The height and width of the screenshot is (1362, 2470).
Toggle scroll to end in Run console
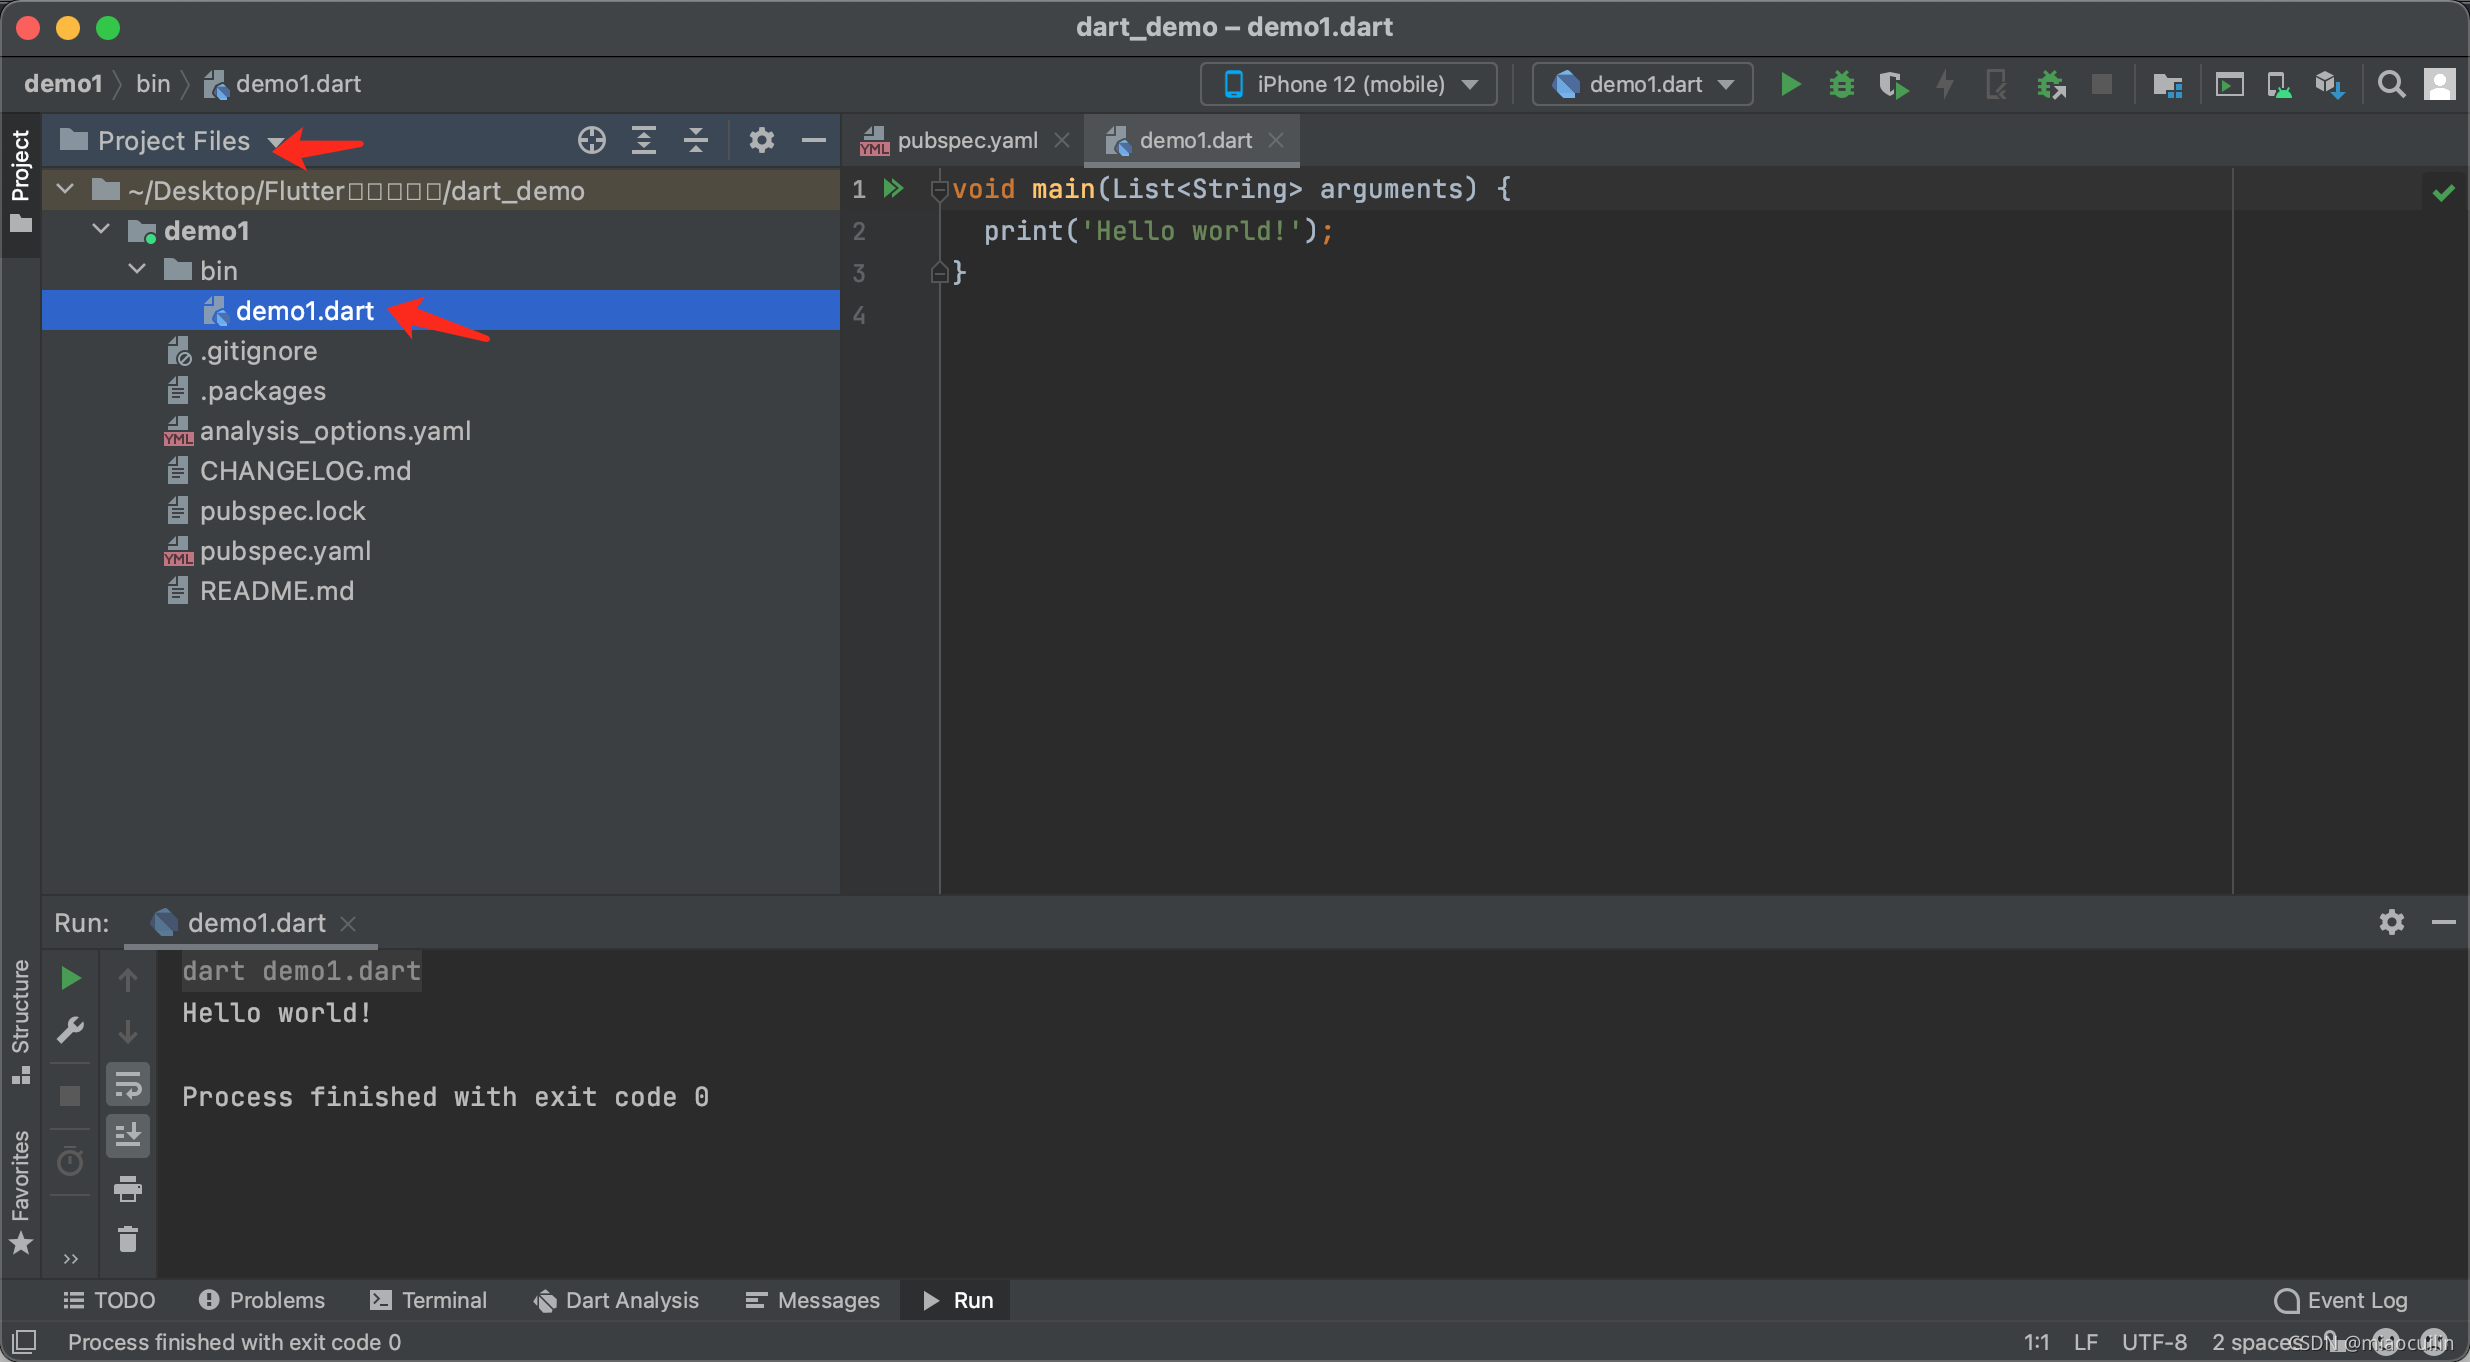coord(128,1136)
